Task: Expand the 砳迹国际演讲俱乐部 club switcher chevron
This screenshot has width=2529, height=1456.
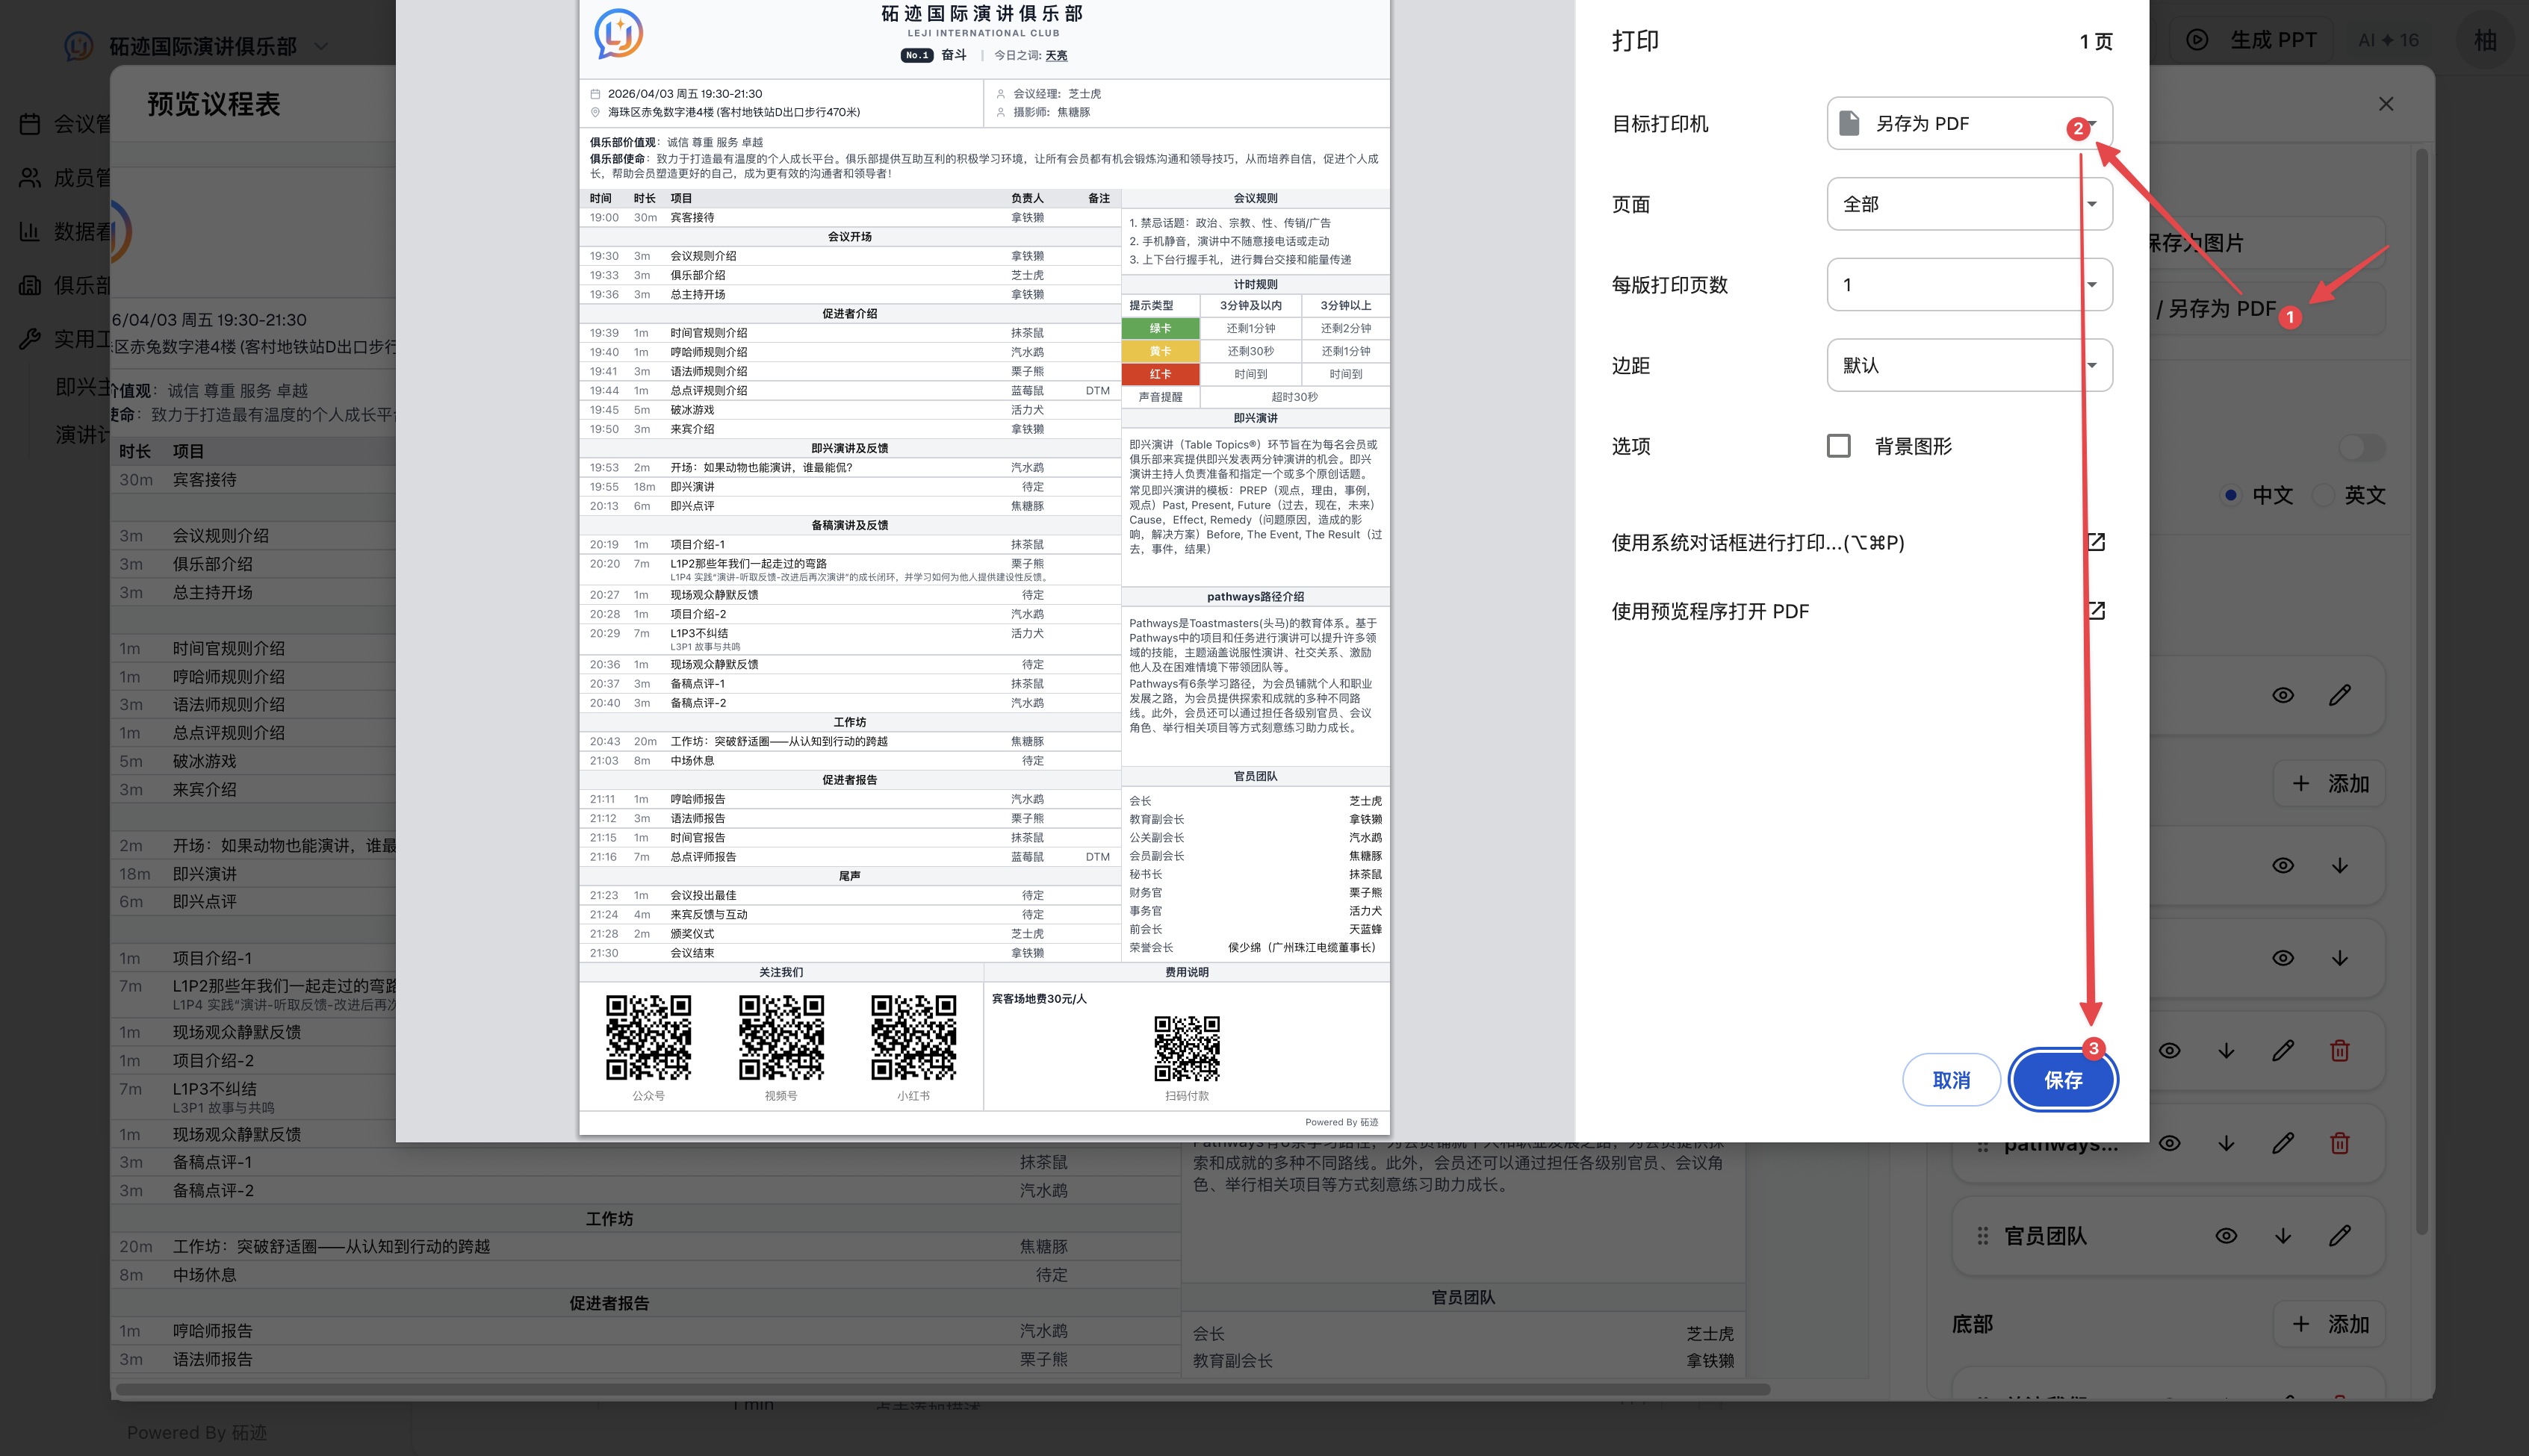Action: 321,46
